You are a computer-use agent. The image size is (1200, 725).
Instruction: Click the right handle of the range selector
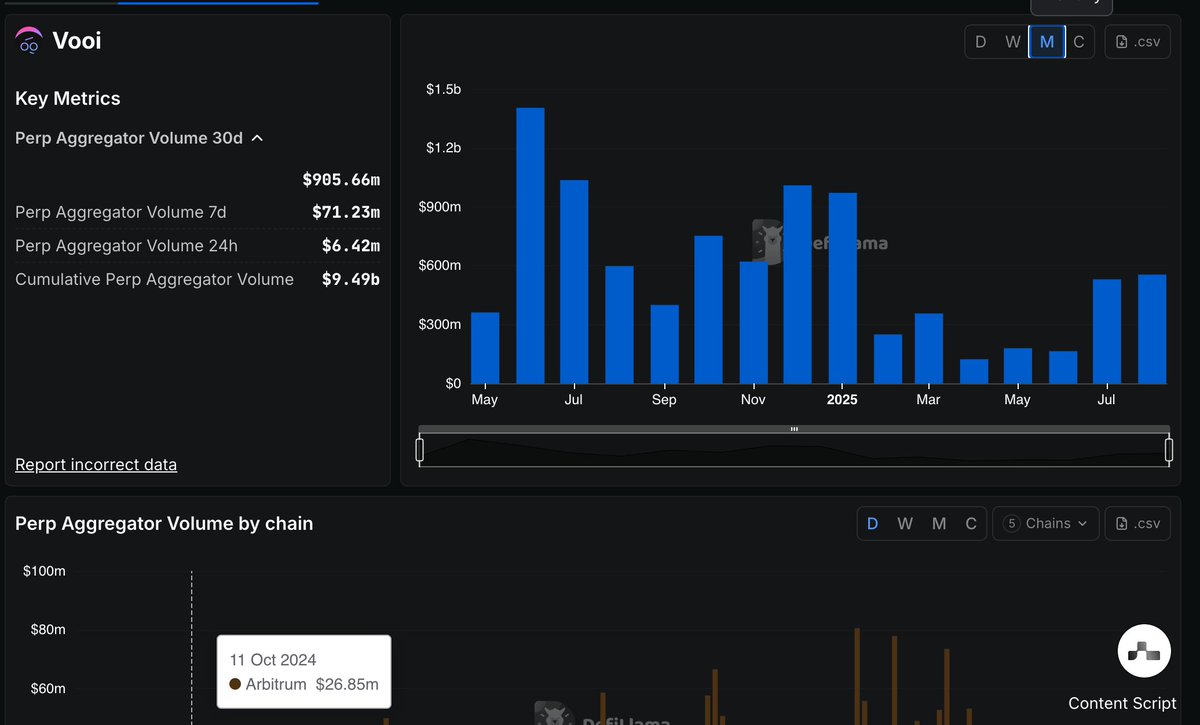(x=1168, y=450)
